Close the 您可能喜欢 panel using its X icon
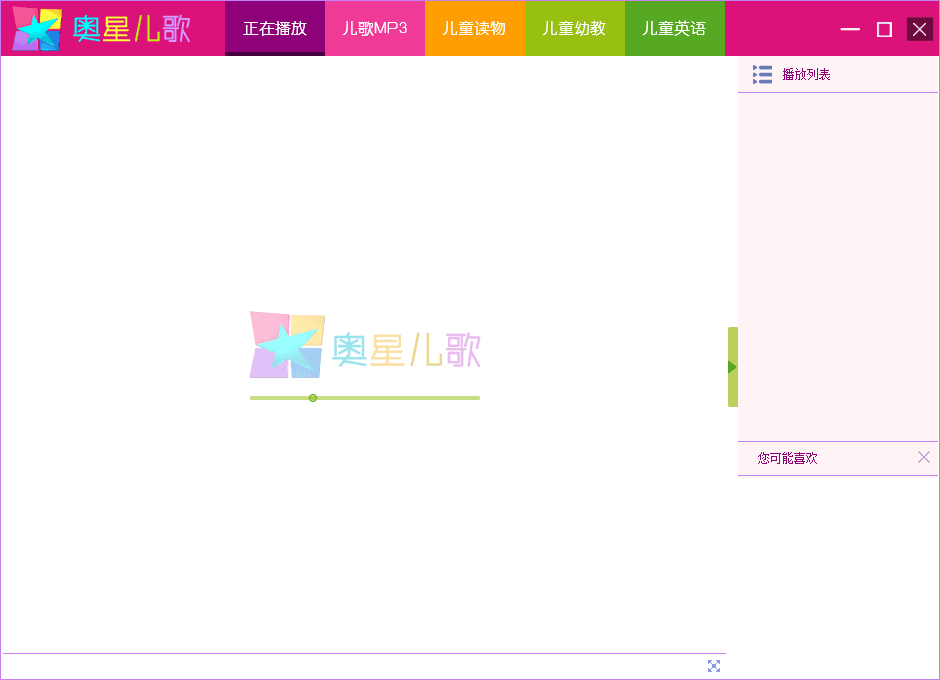The height and width of the screenshot is (680, 940). pyautogui.click(x=923, y=457)
